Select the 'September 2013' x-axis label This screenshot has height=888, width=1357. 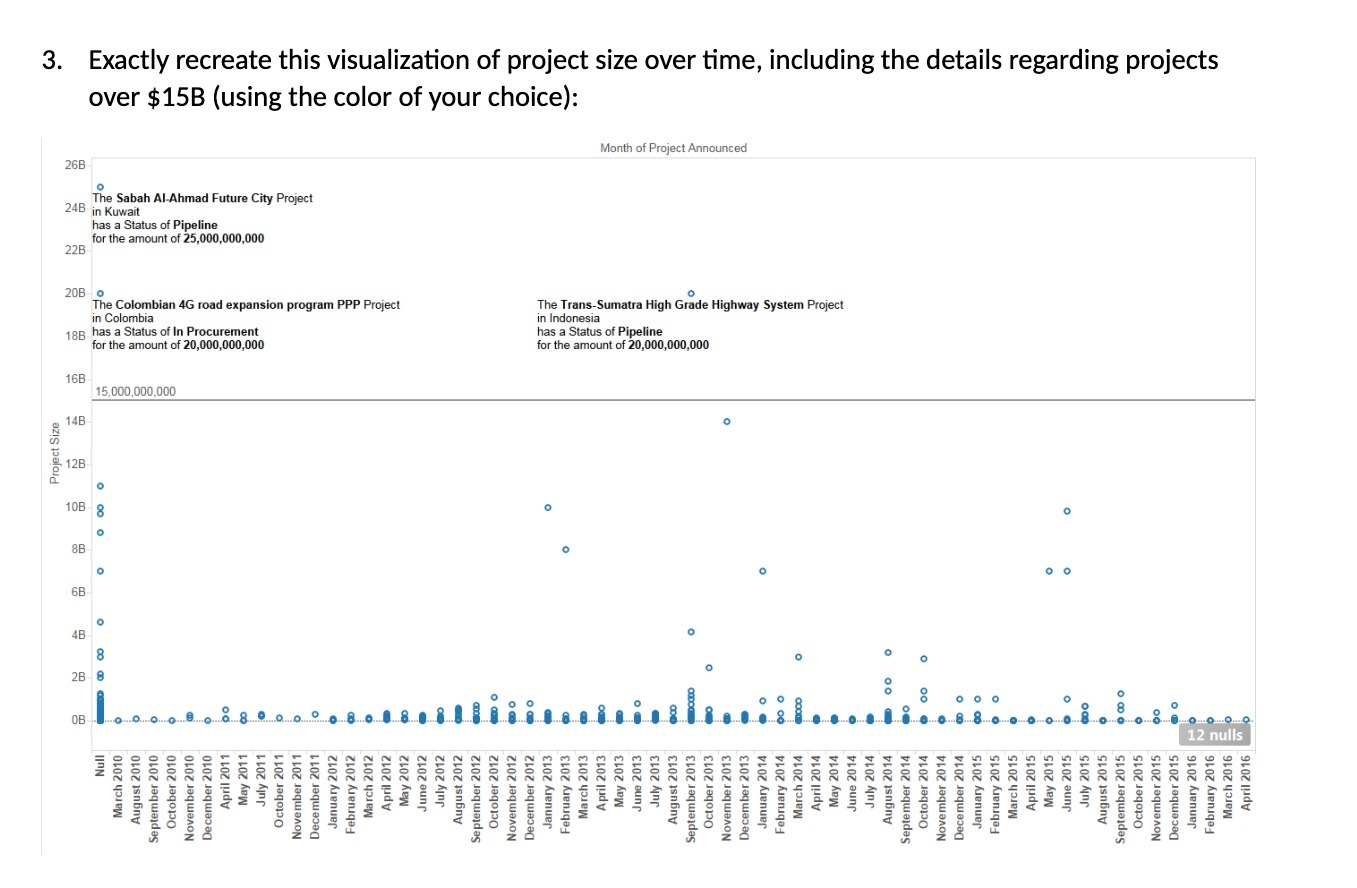click(691, 799)
